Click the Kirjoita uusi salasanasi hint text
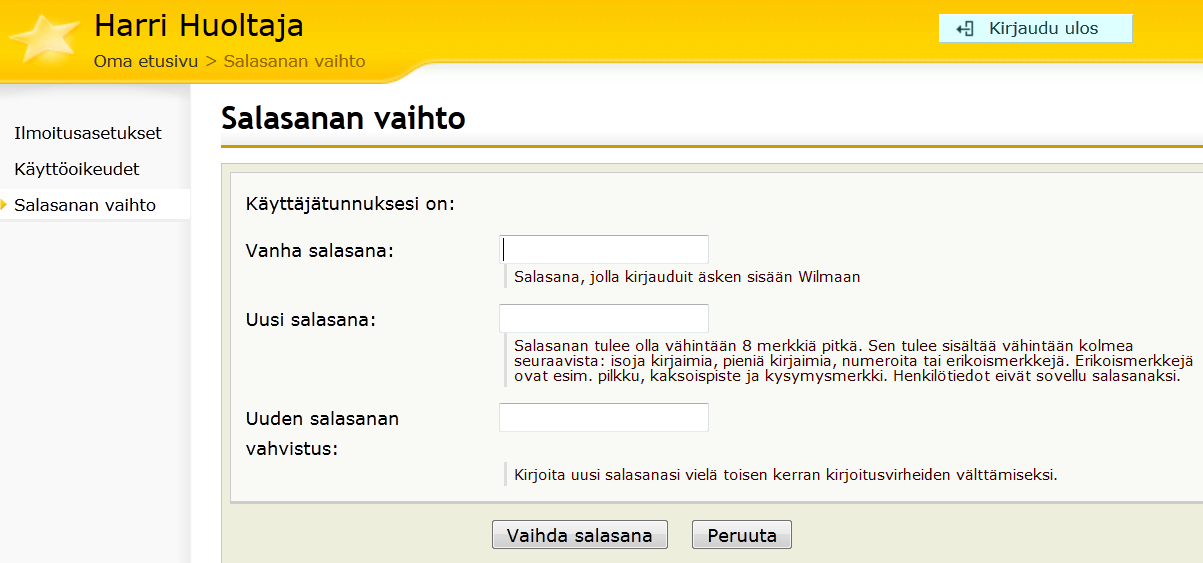This screenshot has width=1203, height=563. click(x=785, y=474)
